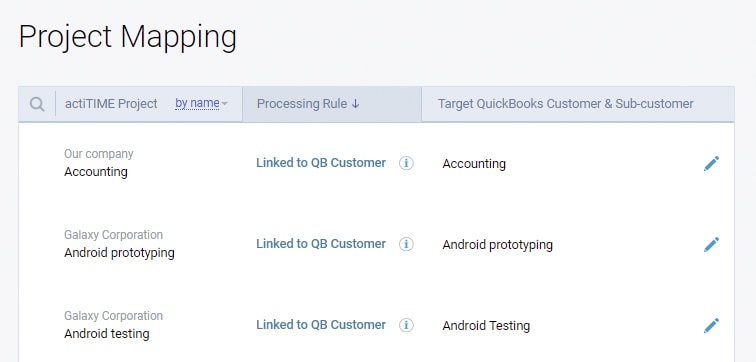Viewport: 756px width, 362px height.
Task: Select Android prototyping project under Galaxy Corporation
Action: 119,253
